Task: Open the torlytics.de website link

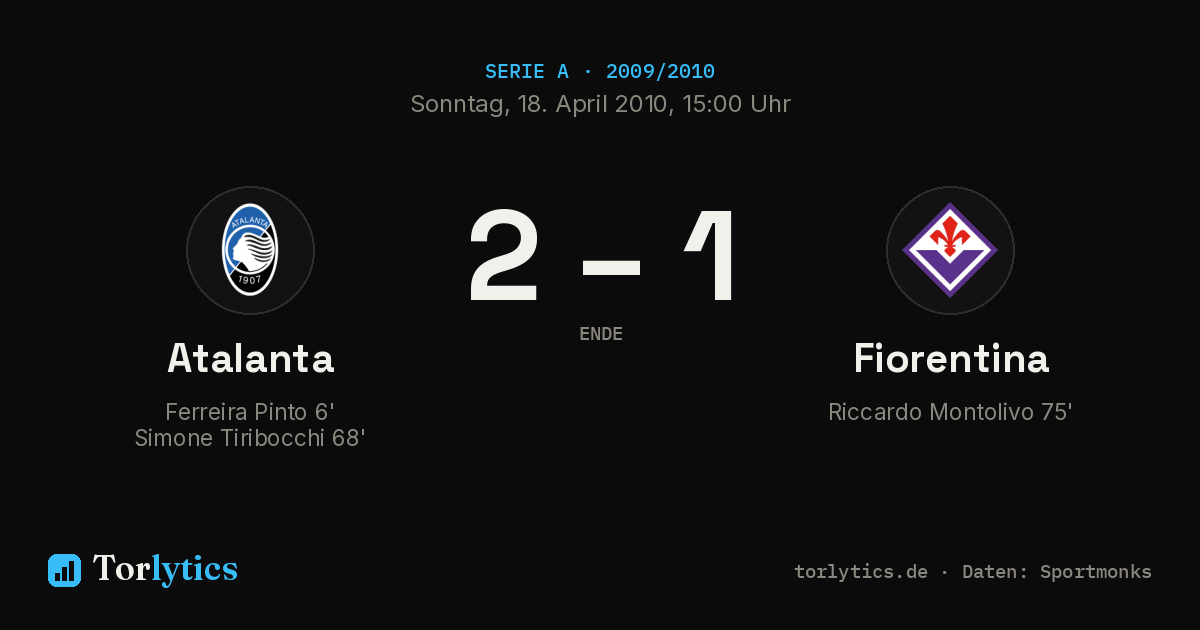Action: click(x=861, y=572)
